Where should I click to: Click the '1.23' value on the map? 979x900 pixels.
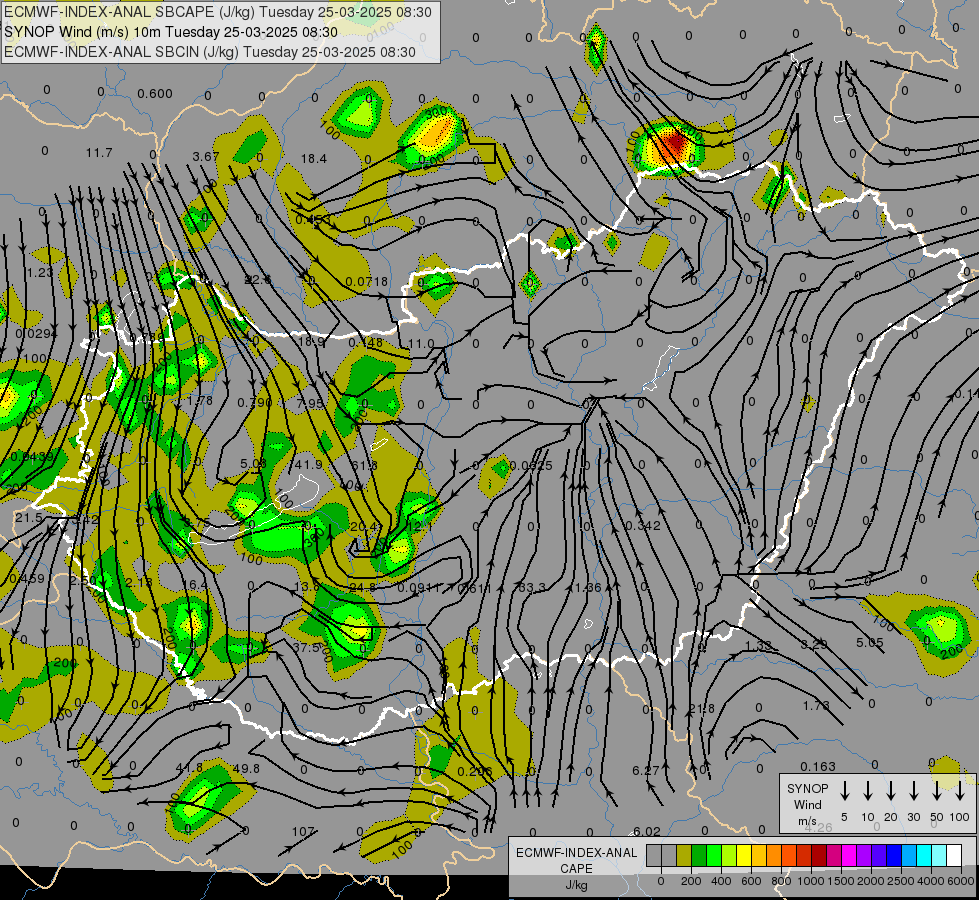(40, 272)
